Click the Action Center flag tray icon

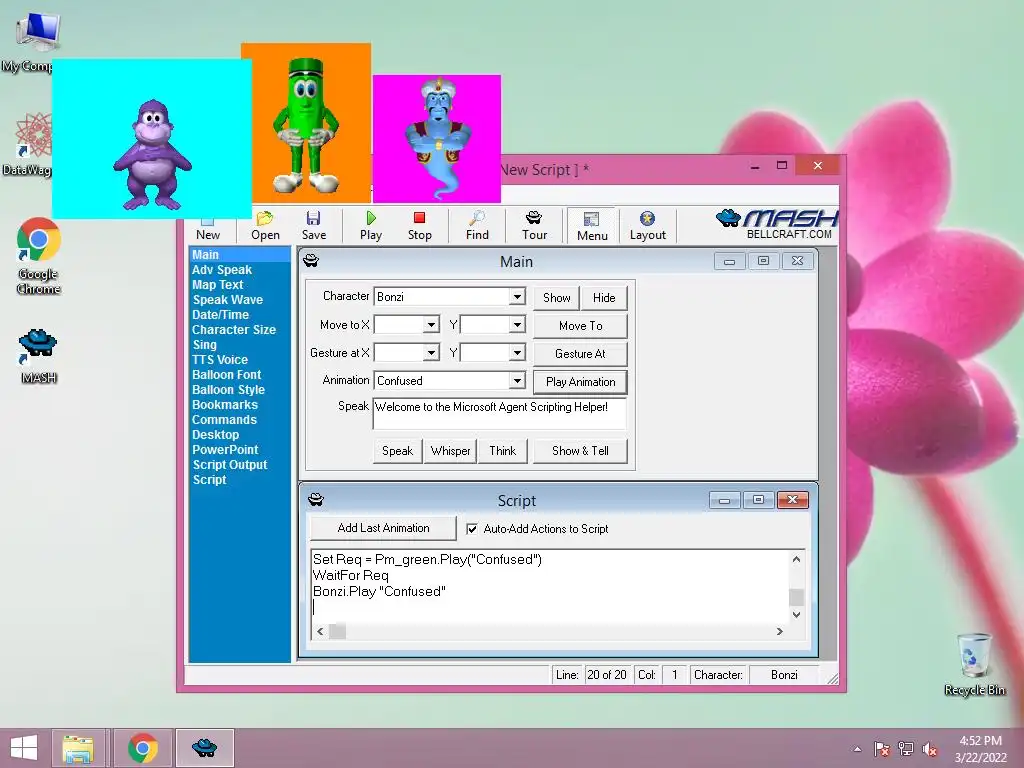pyautogui.click(x=881, y=749)
